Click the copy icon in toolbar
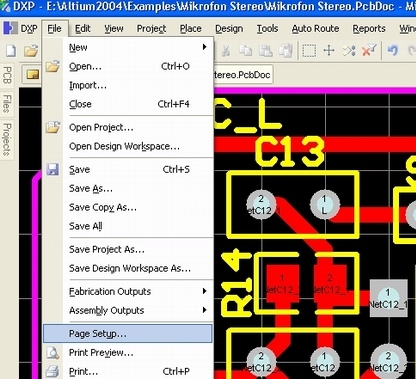Screen dimensions: 416x379 coord(245,51)
